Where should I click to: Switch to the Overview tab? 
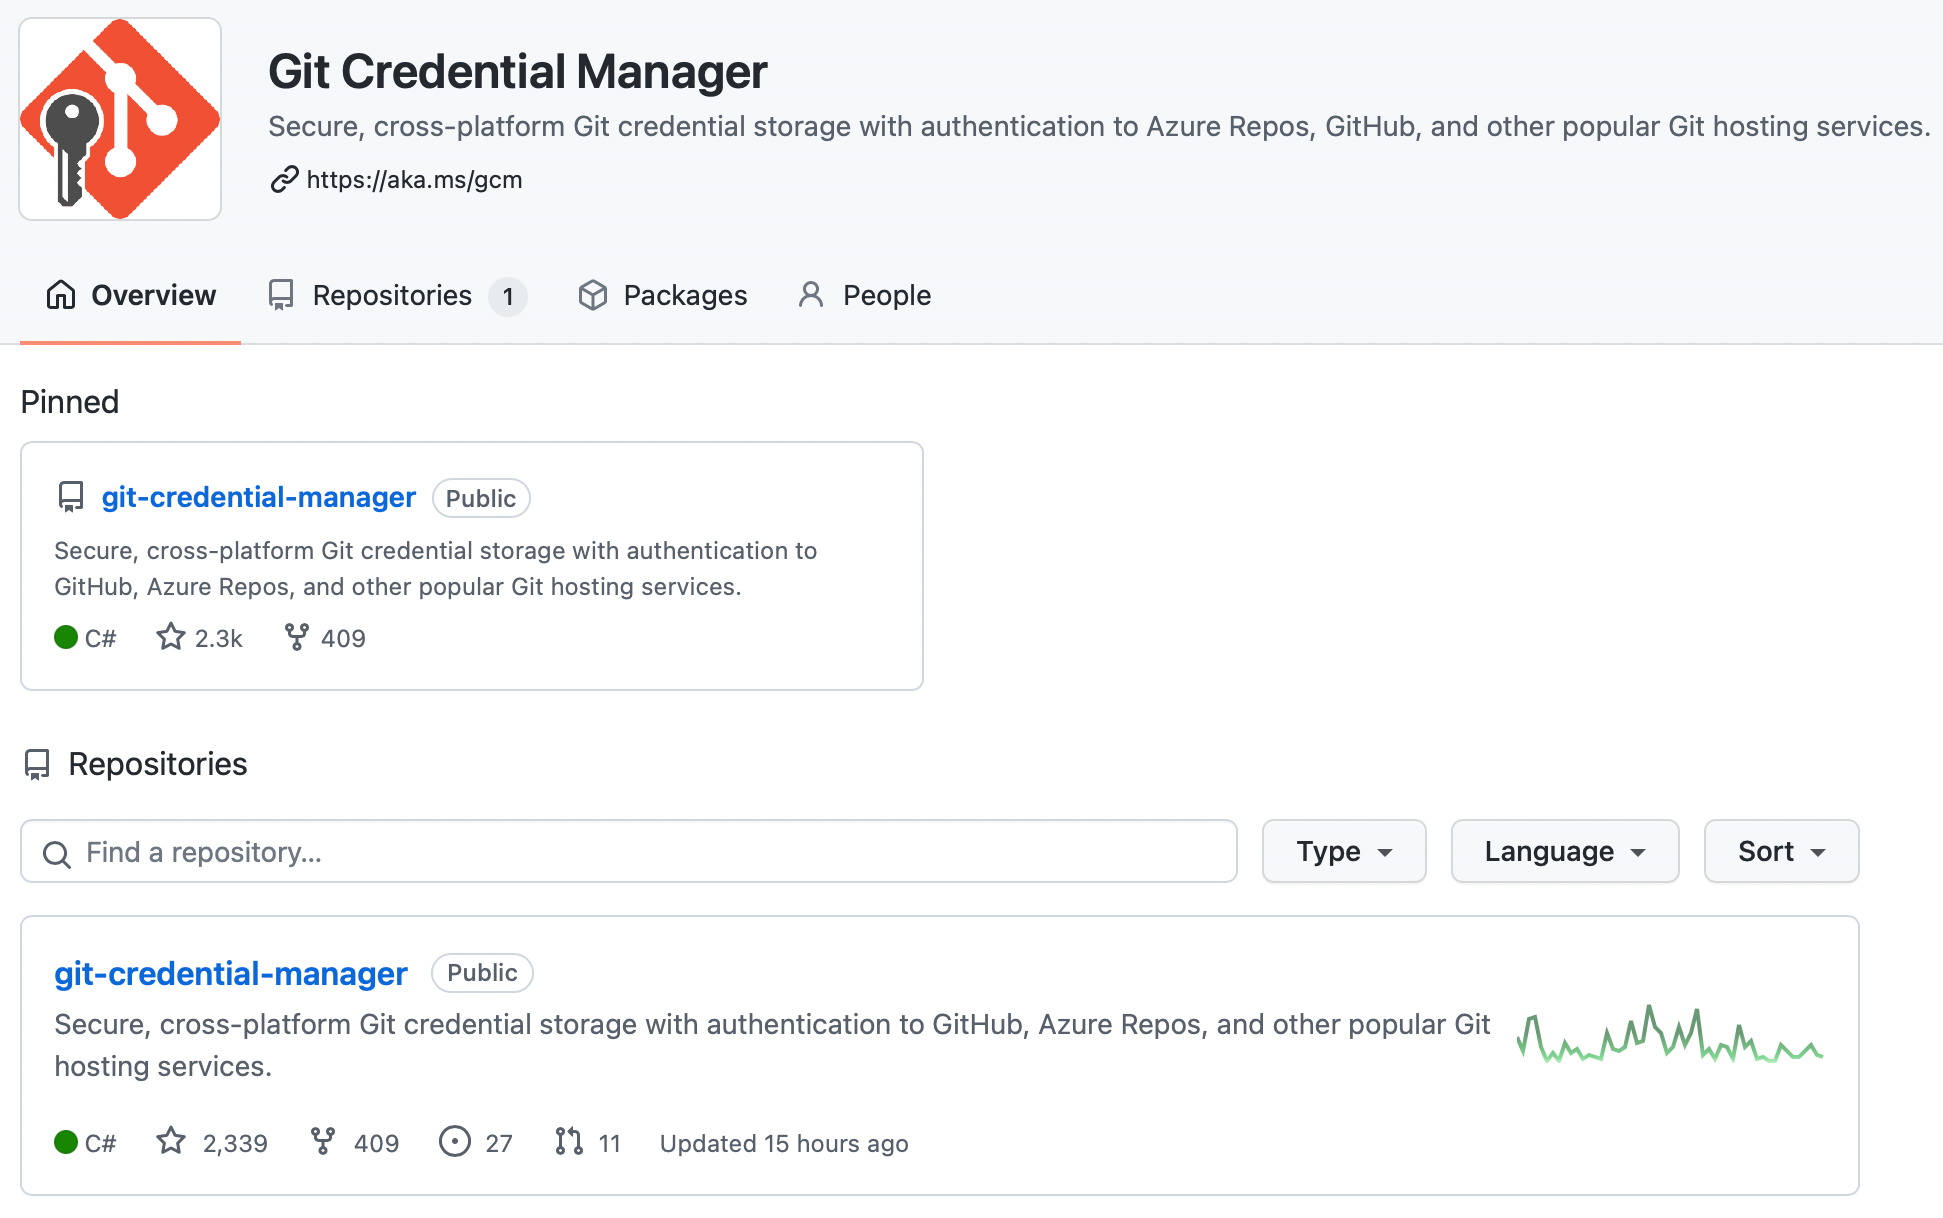pyautogui.click(x=131, y=296)
